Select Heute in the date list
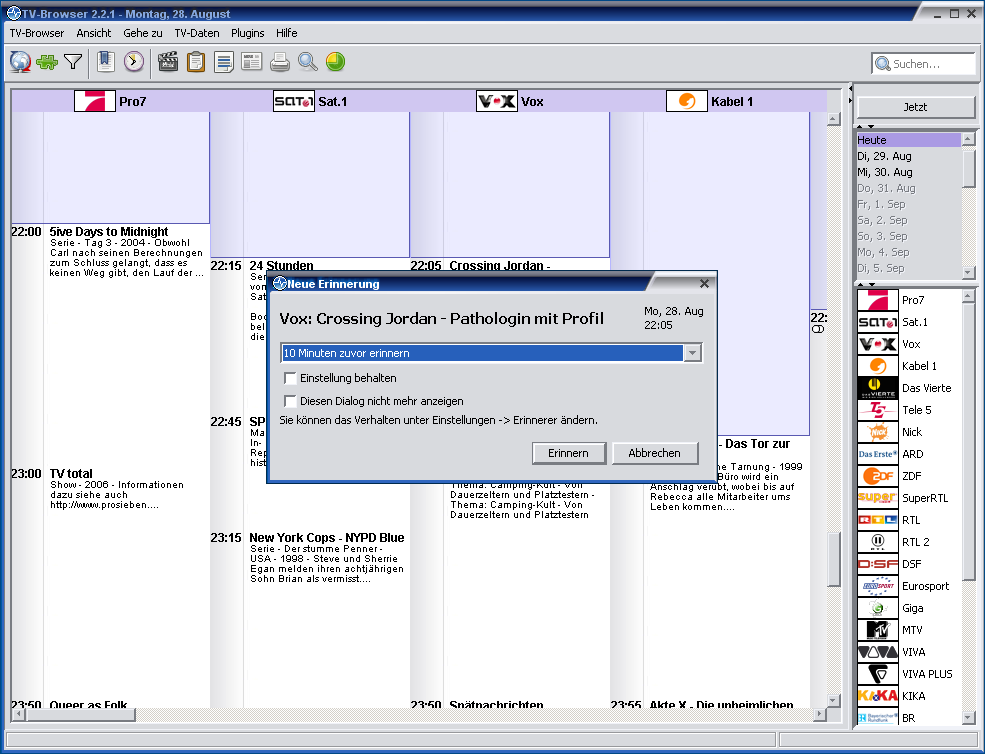Image resolution: width=985 pixels, height=754 pixels. [x=909, y=140]
